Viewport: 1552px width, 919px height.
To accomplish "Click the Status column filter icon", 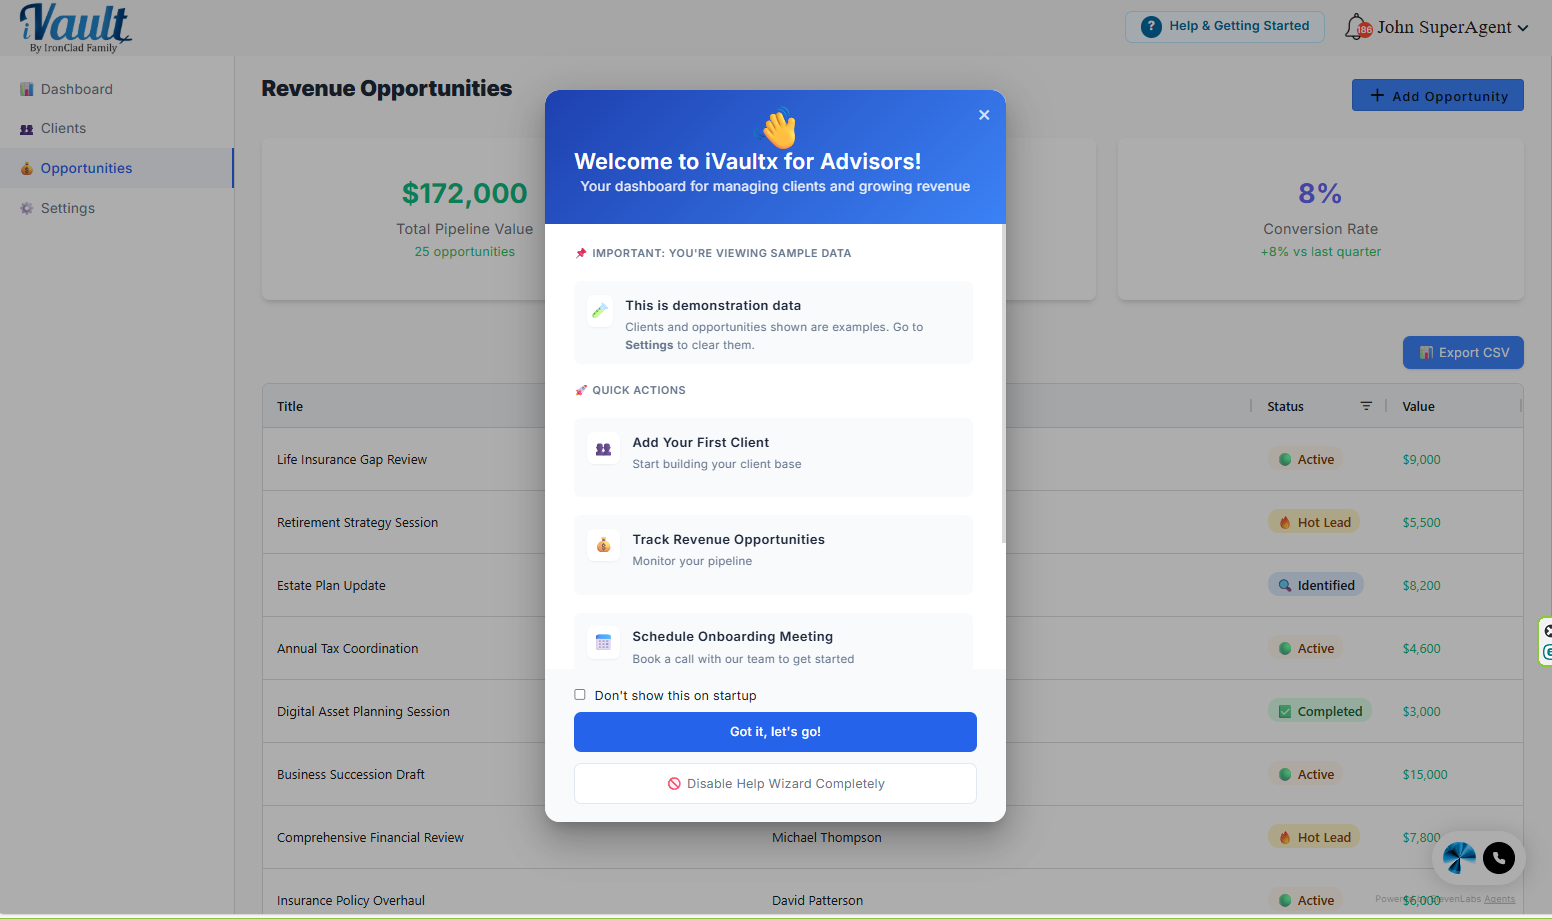I will [x=1366, y=406].
